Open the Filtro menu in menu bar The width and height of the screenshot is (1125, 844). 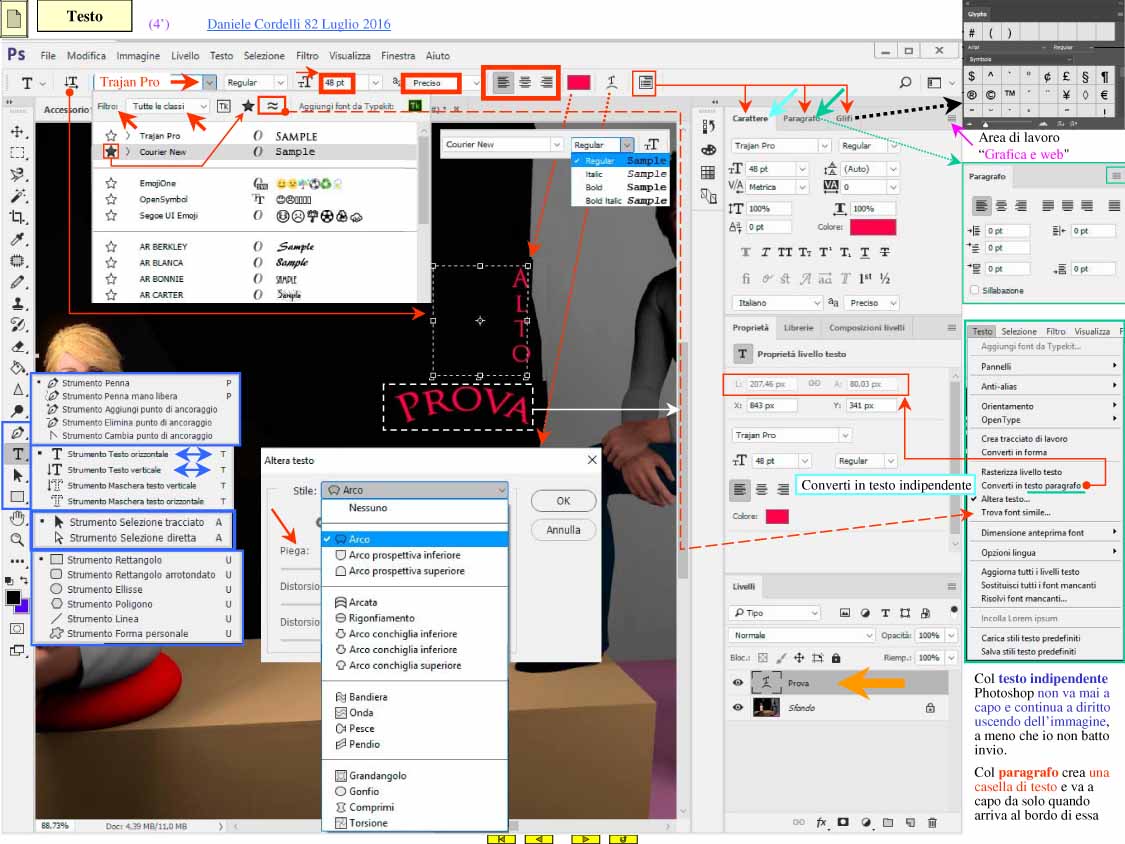tap(307, 56)
